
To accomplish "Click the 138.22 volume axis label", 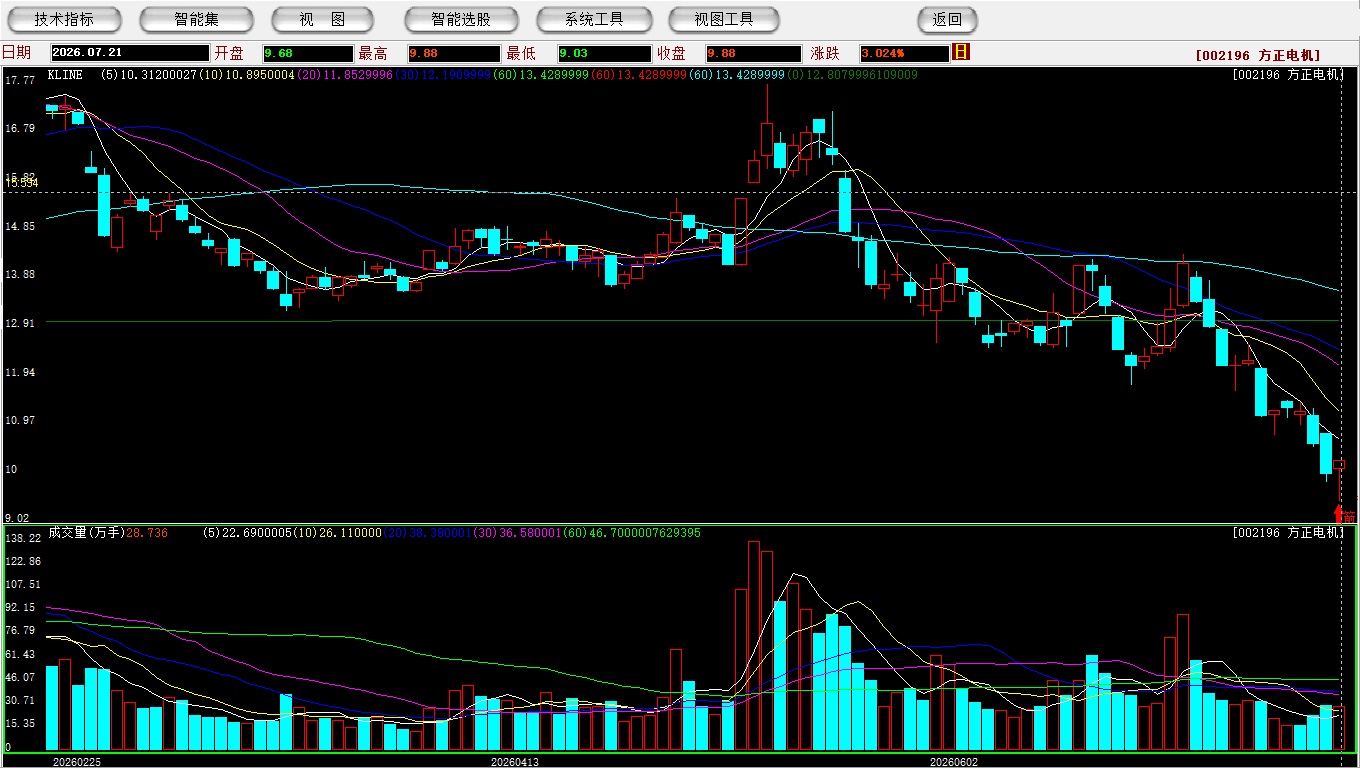I will tap(22, 538).
